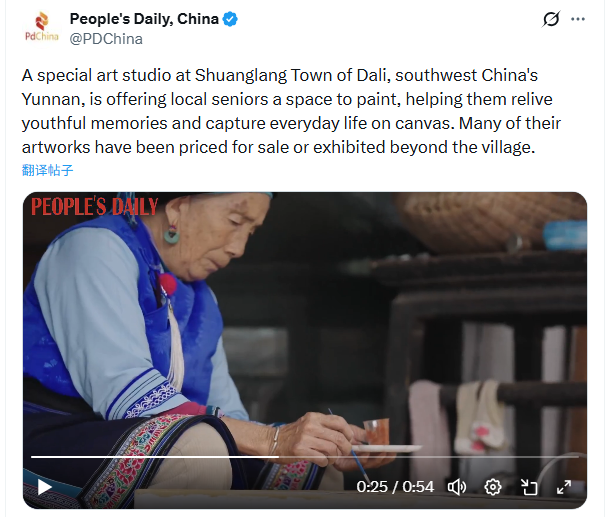
Task: Click the 0:25 / 0:54 time display
Action: 395,487
